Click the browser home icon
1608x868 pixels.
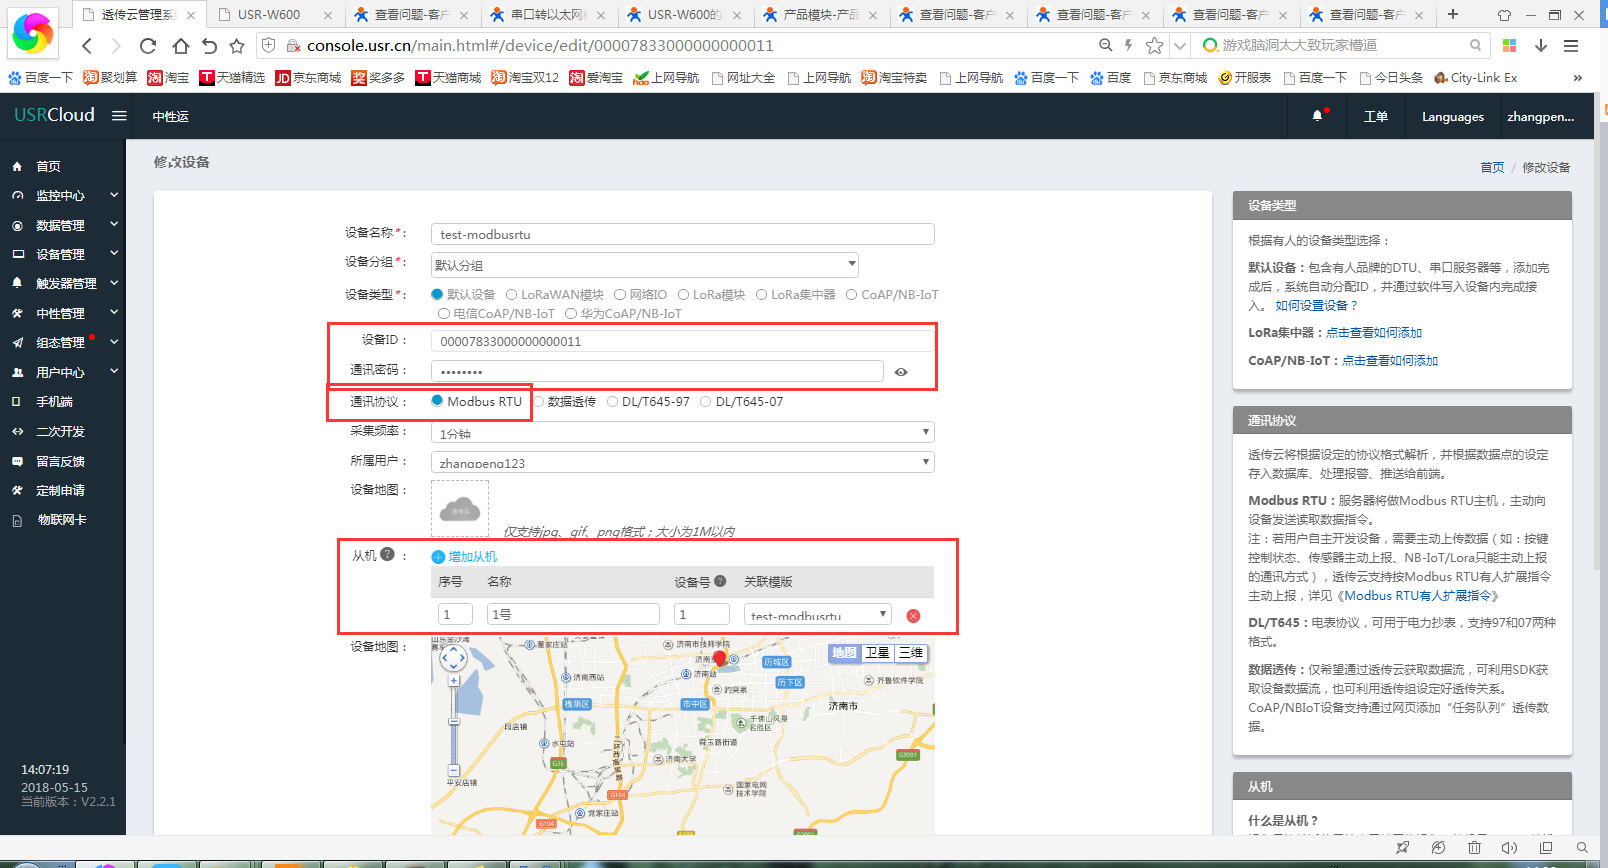(180, 46)
